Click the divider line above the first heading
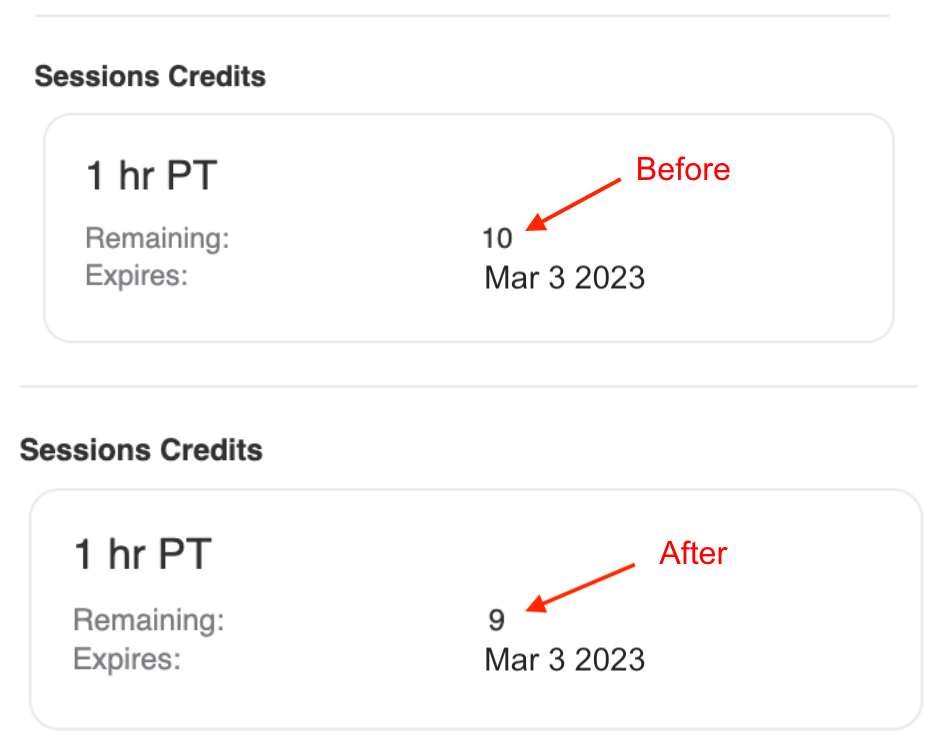The height and width of the screenshot is (742, 936). 462,16
